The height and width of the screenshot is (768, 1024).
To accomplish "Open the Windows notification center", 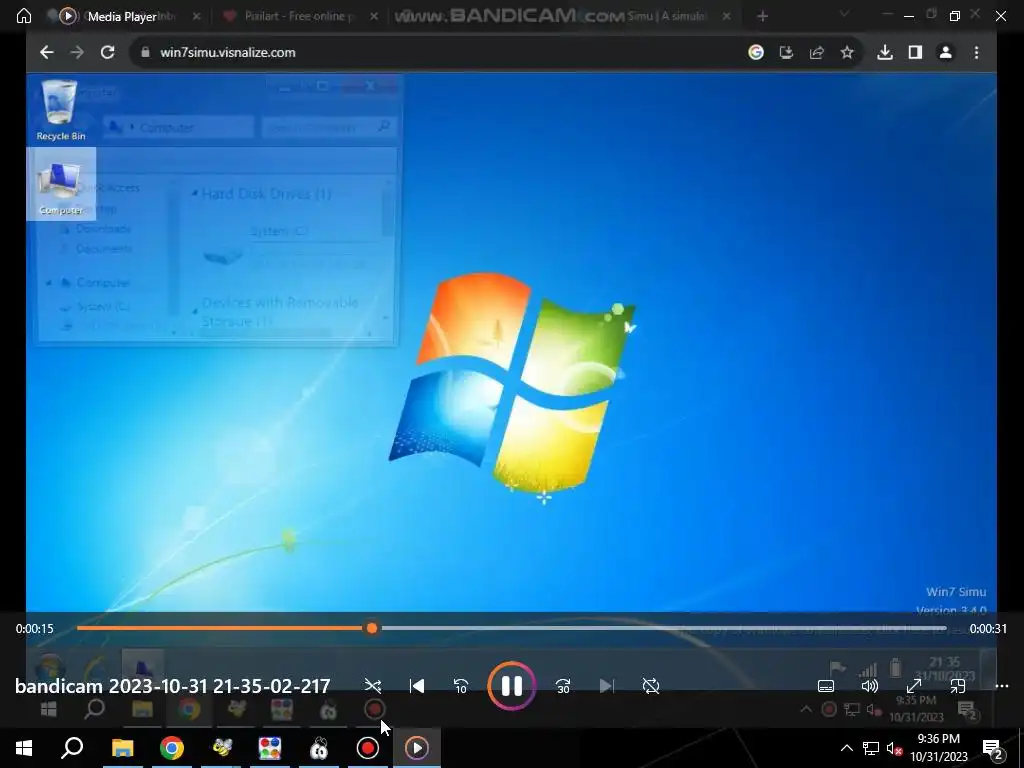I will pyautogui.click(x=993, y=748).
